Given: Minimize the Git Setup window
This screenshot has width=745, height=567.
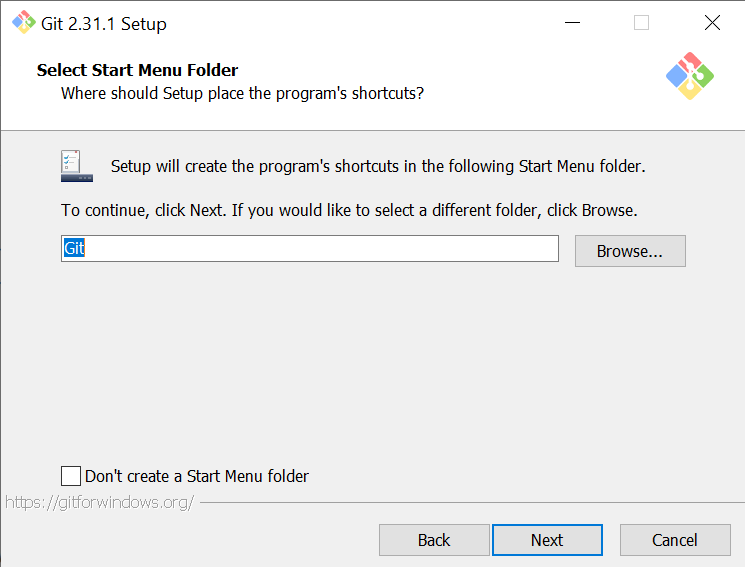Looking at the screenshot, I should (573, 23).
